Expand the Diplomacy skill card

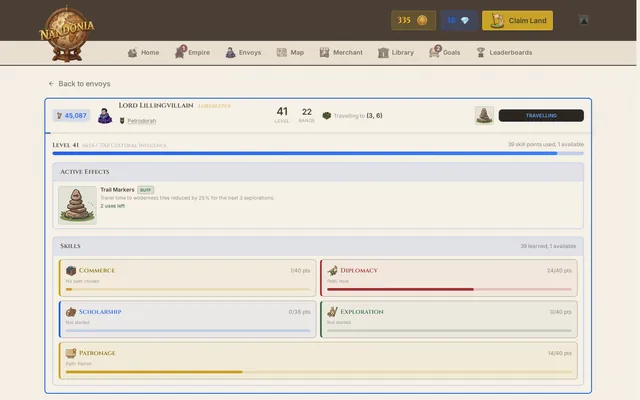click(x=449, y=278)
